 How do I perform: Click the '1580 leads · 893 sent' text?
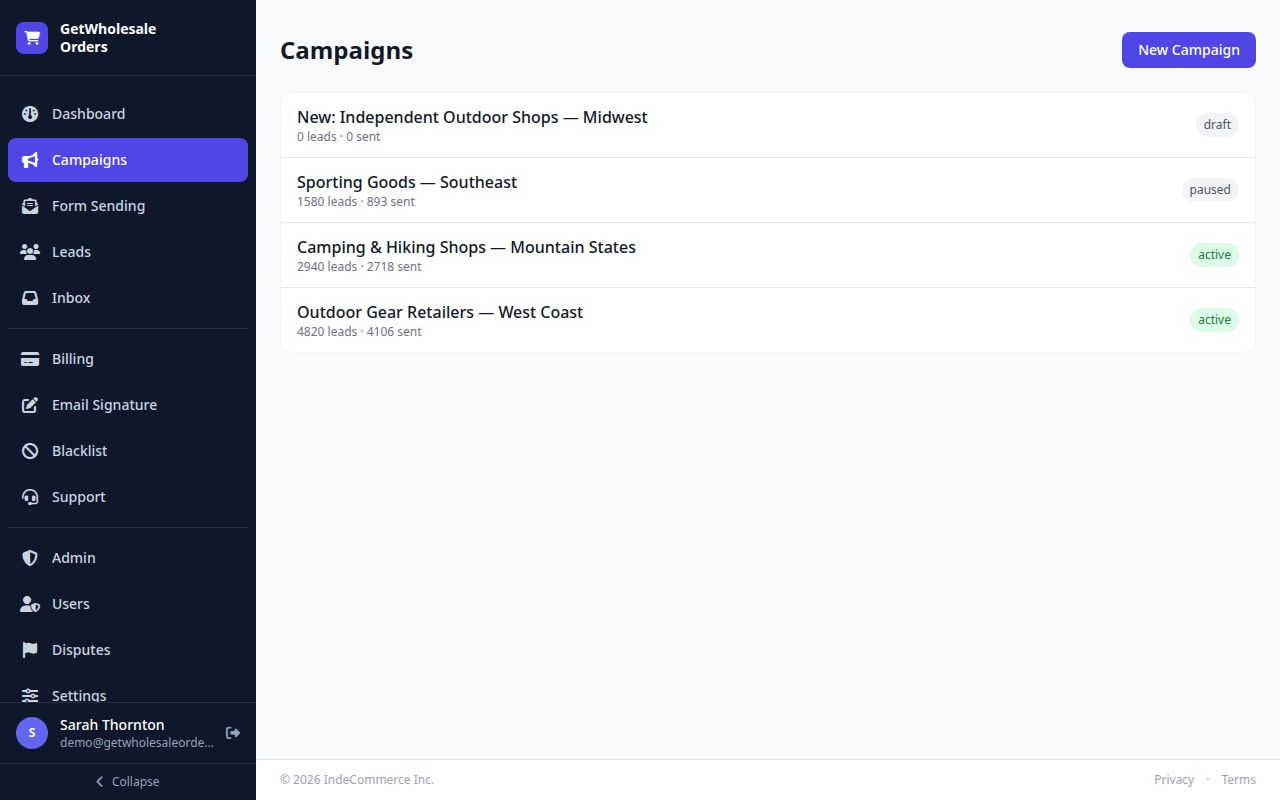click(x=356, y=202)
